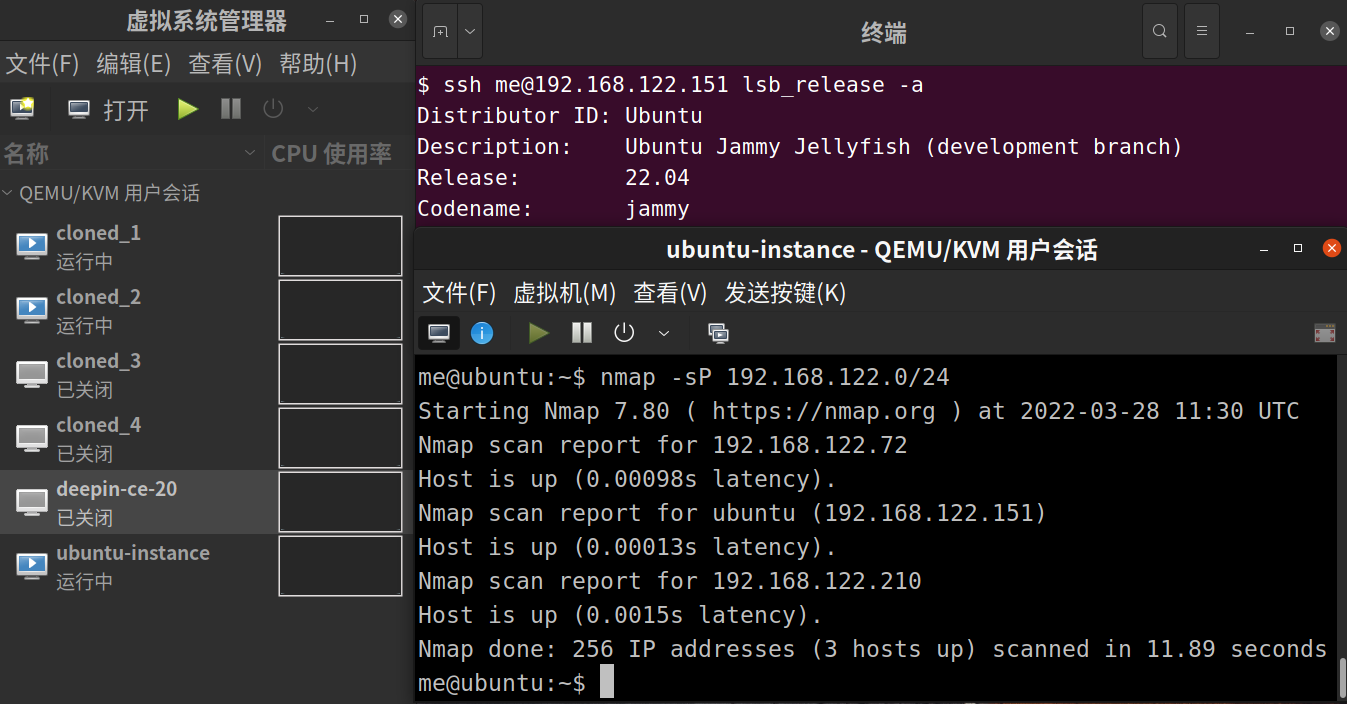Show virtual hardware details info icon
The width and height of the screenshot is (1347, 704).
[x=482, y=333]
